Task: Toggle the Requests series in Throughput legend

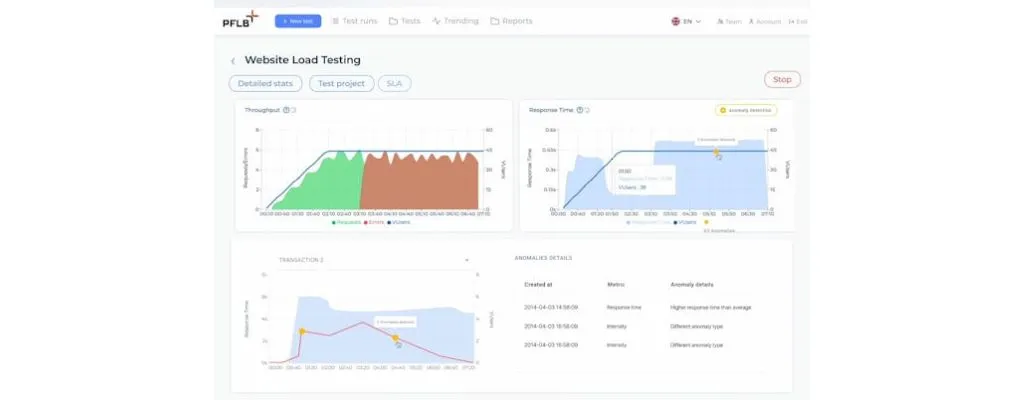Action: pyautogui.click(x=346, y=222)
